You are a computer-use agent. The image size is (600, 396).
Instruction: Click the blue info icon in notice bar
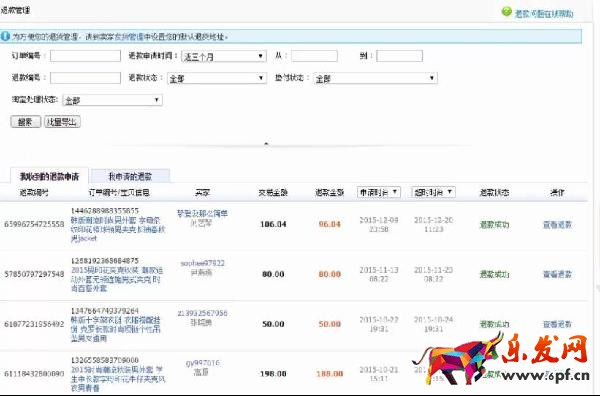click(5, 36)
